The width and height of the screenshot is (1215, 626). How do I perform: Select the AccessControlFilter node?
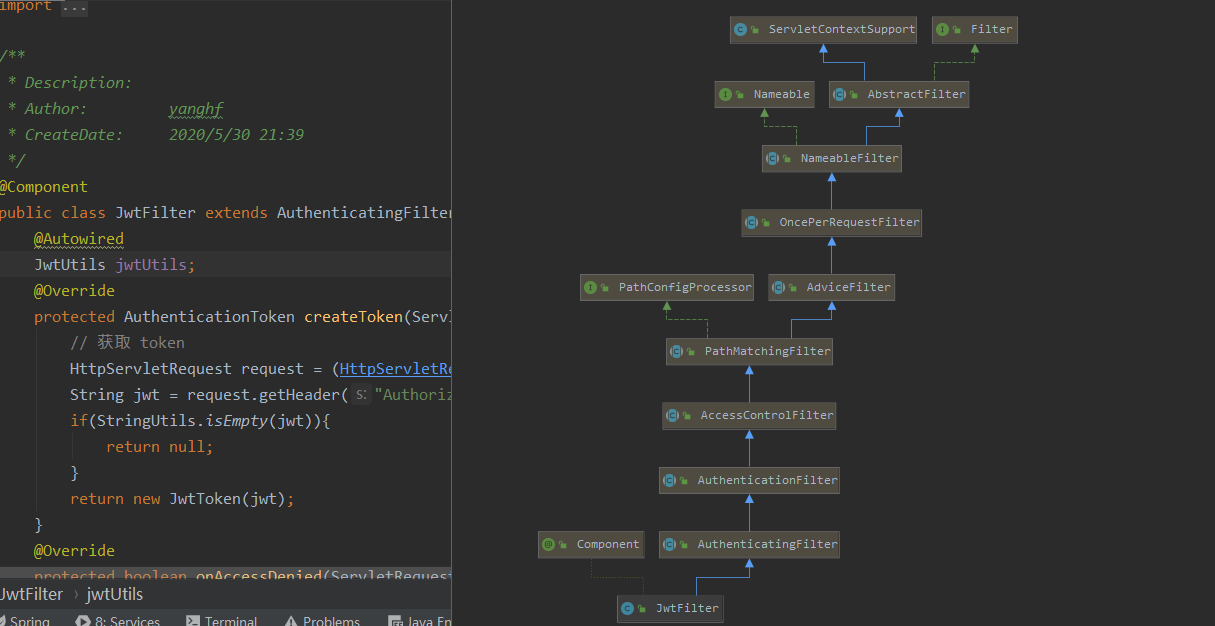coord(749,416)
